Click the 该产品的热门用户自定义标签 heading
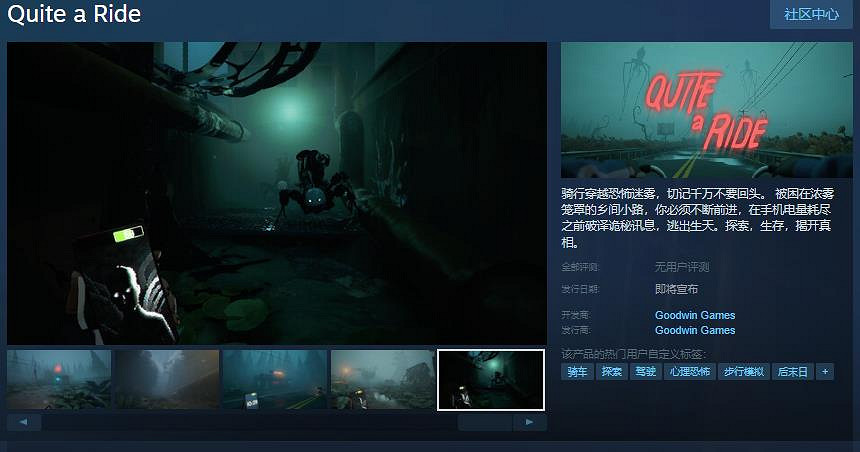Screen dimensions: 860x452 tap(633, 354)
